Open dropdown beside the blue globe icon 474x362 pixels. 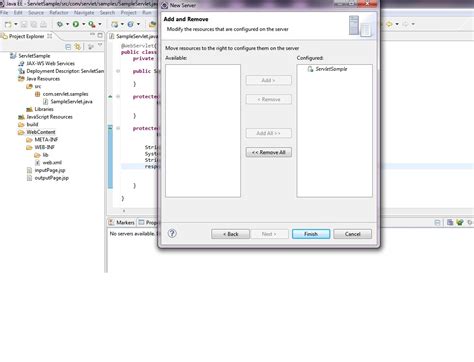[x=138, y=24]
